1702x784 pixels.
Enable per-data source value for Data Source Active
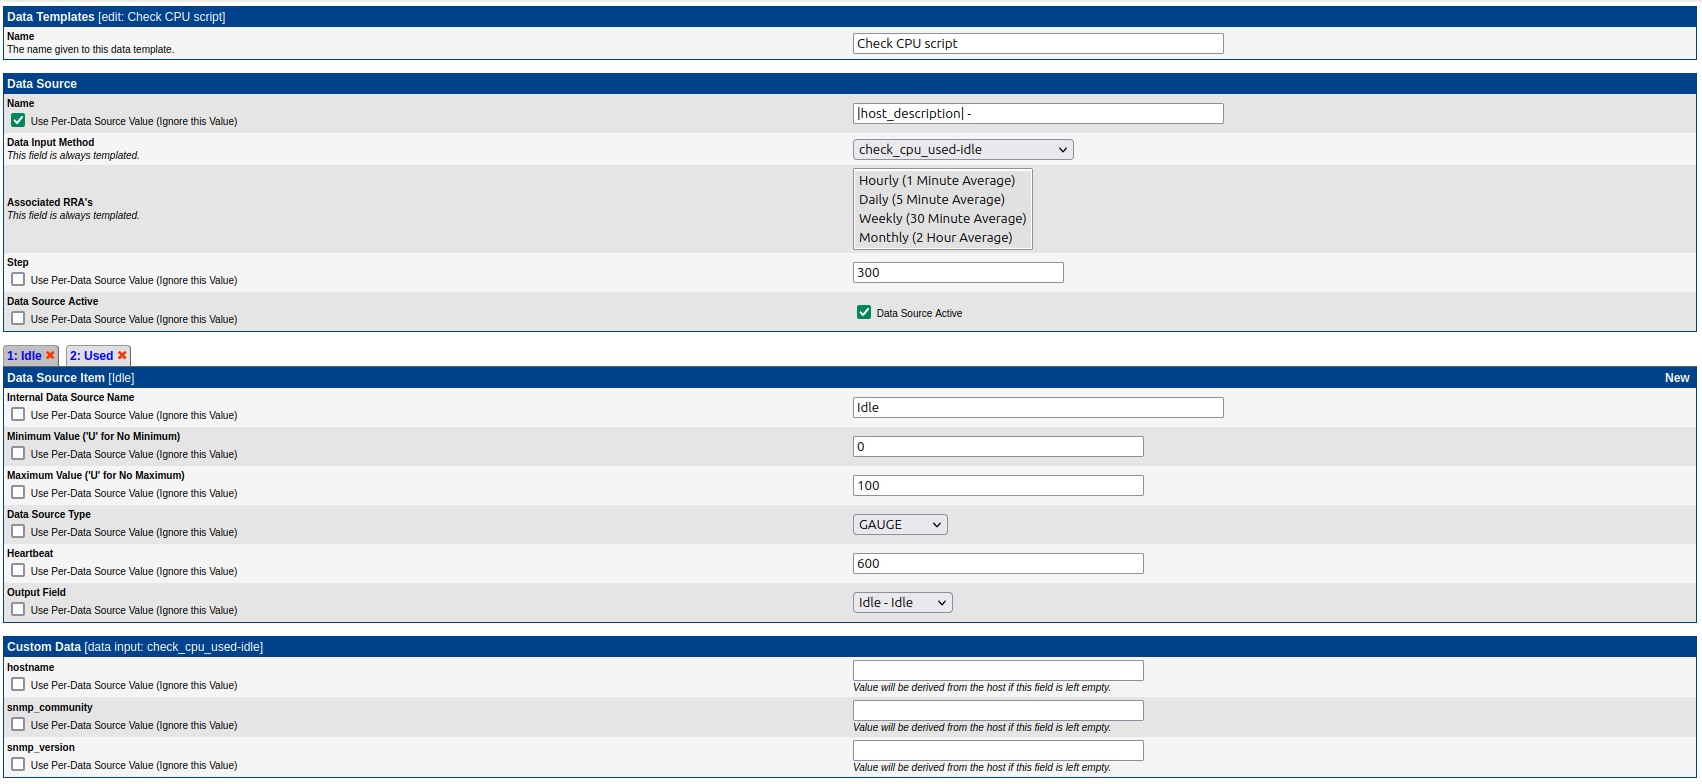(18, 318)
